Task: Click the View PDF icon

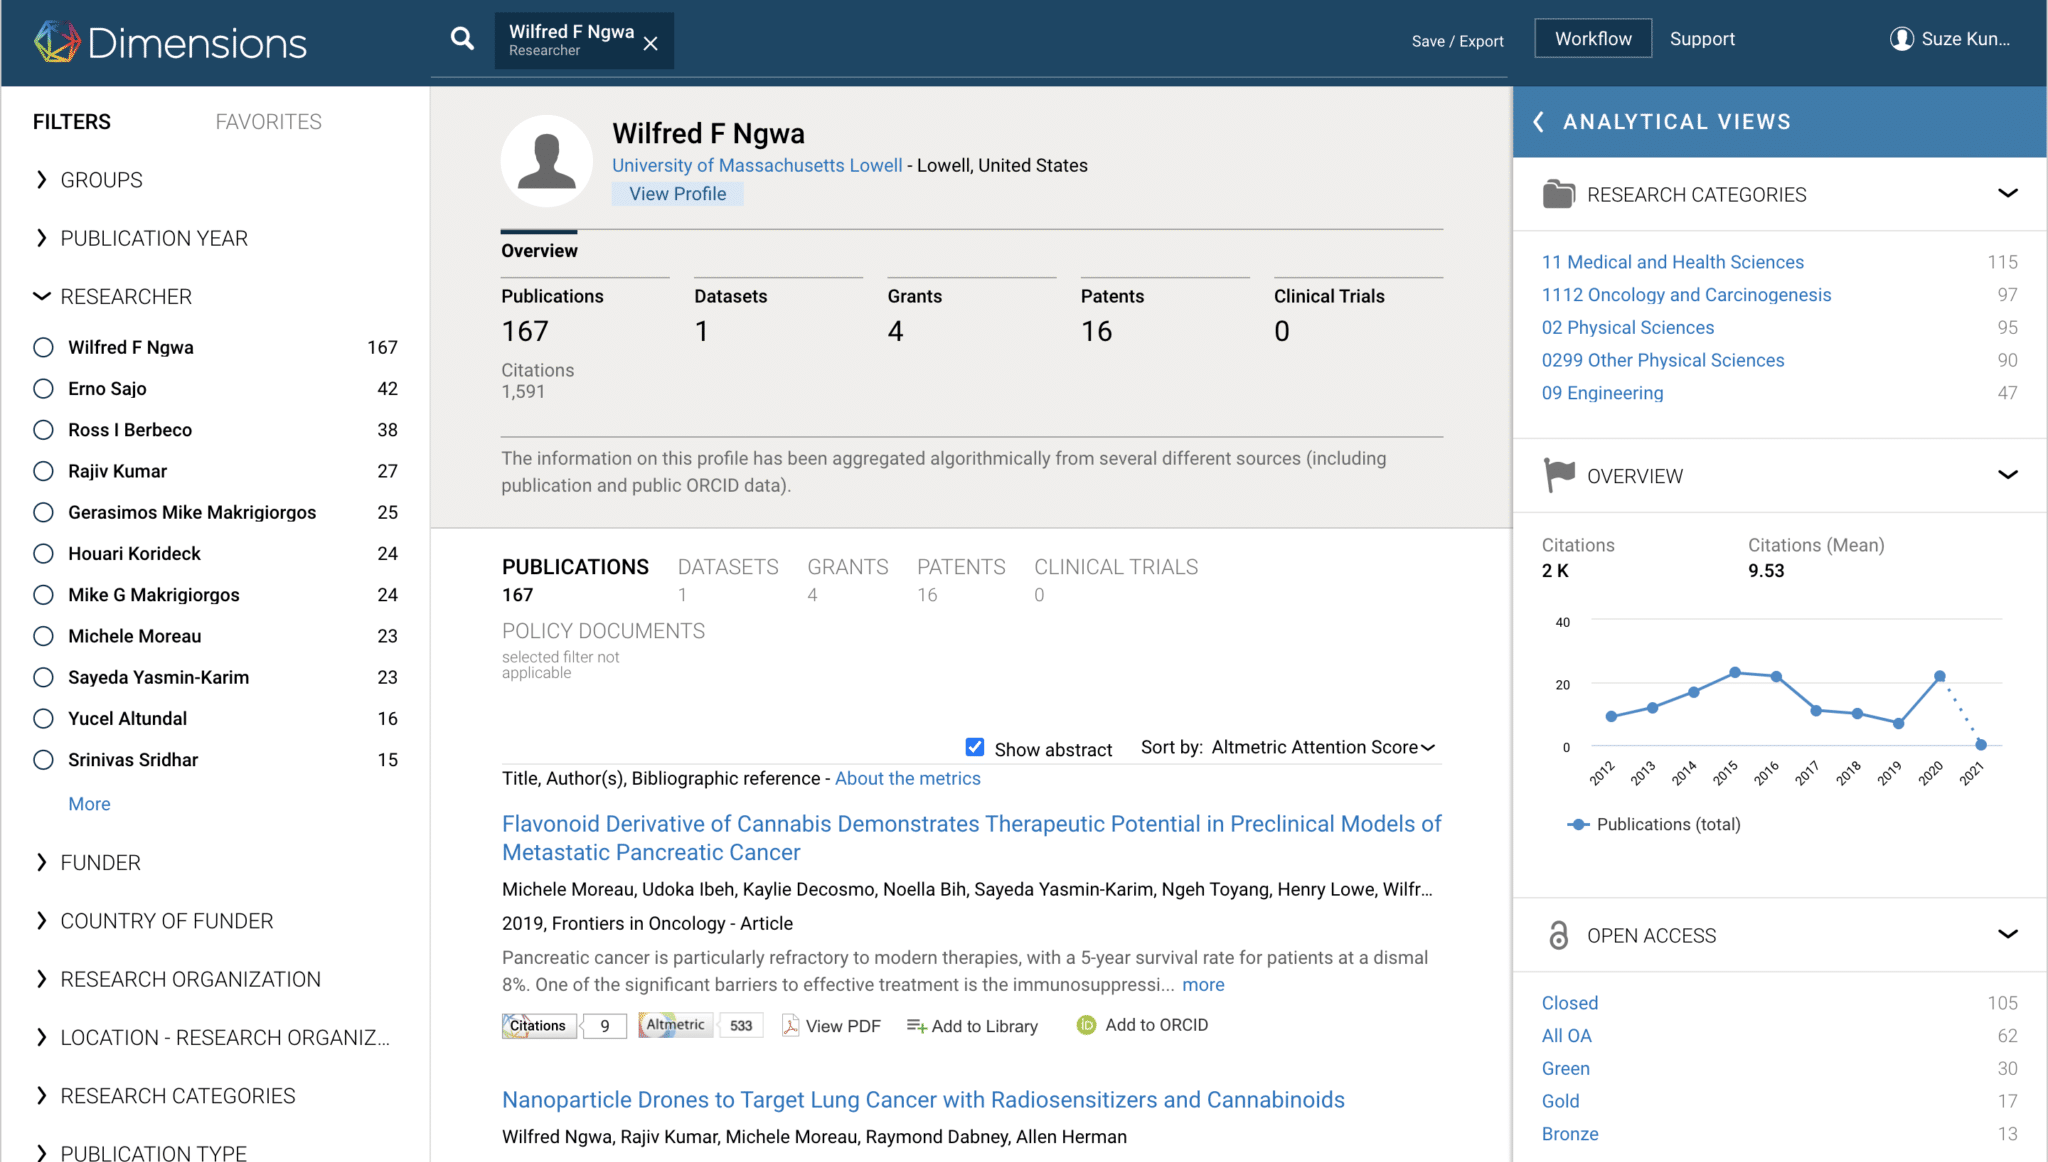Action: click(x=790, y=1025)
